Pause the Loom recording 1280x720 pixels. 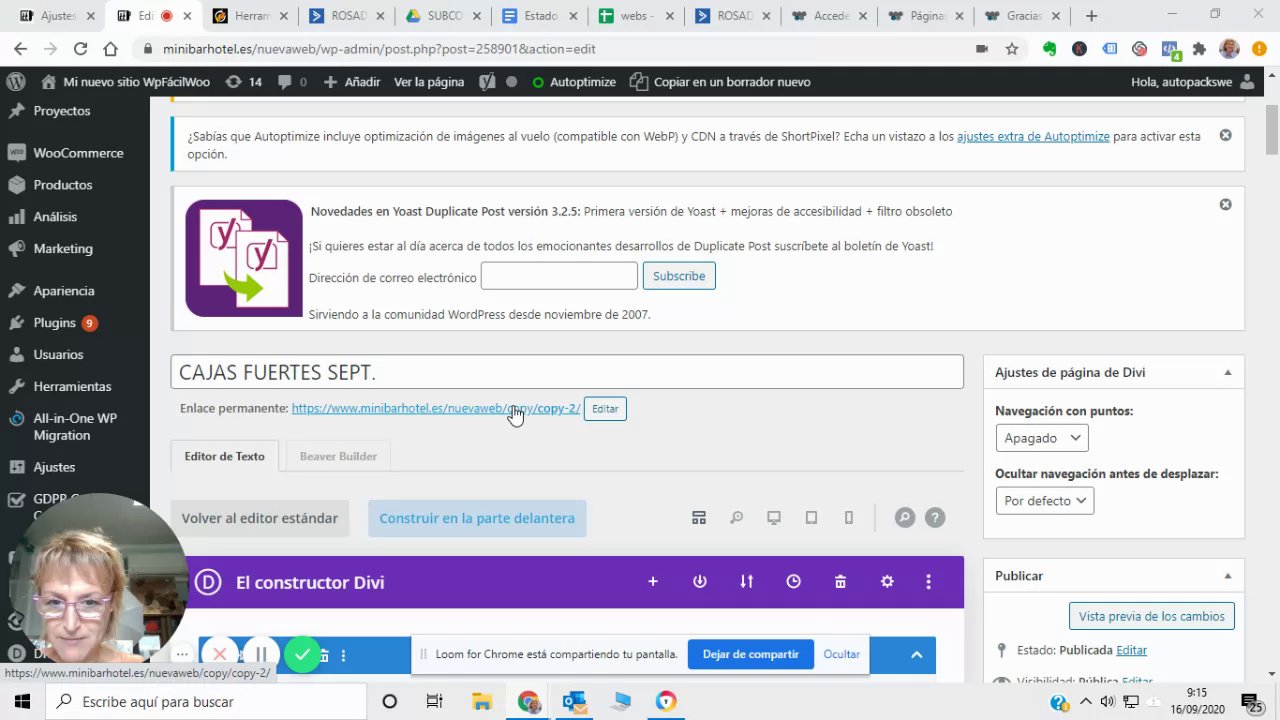click(x=260, y=654)
